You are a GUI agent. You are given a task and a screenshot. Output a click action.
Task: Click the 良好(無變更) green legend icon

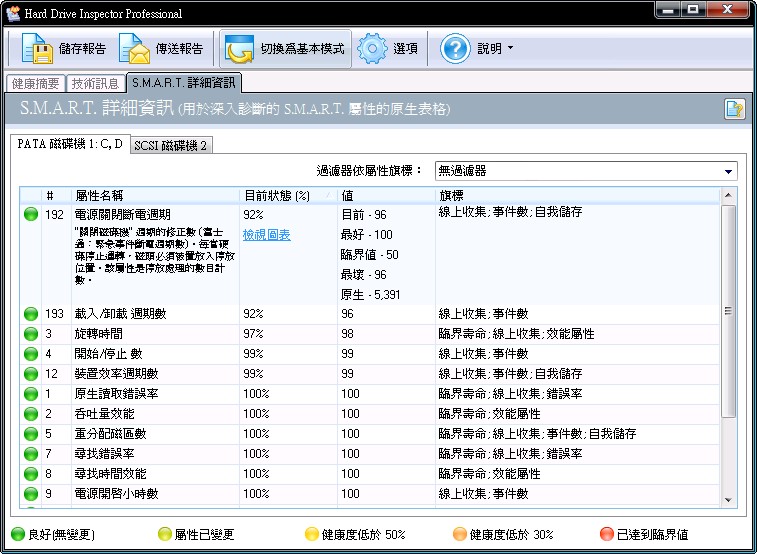pyautogui.click(x=18, y=534)
